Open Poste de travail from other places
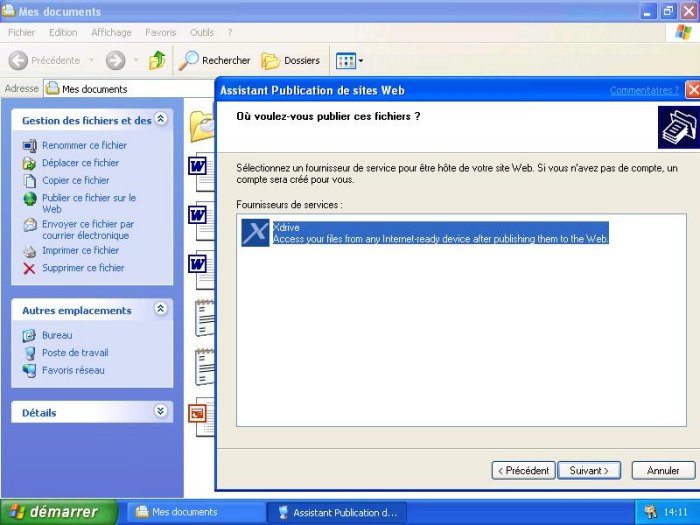The height and width of the screenshot is (525, 700). pyautogui.click(x=74, y=353)
